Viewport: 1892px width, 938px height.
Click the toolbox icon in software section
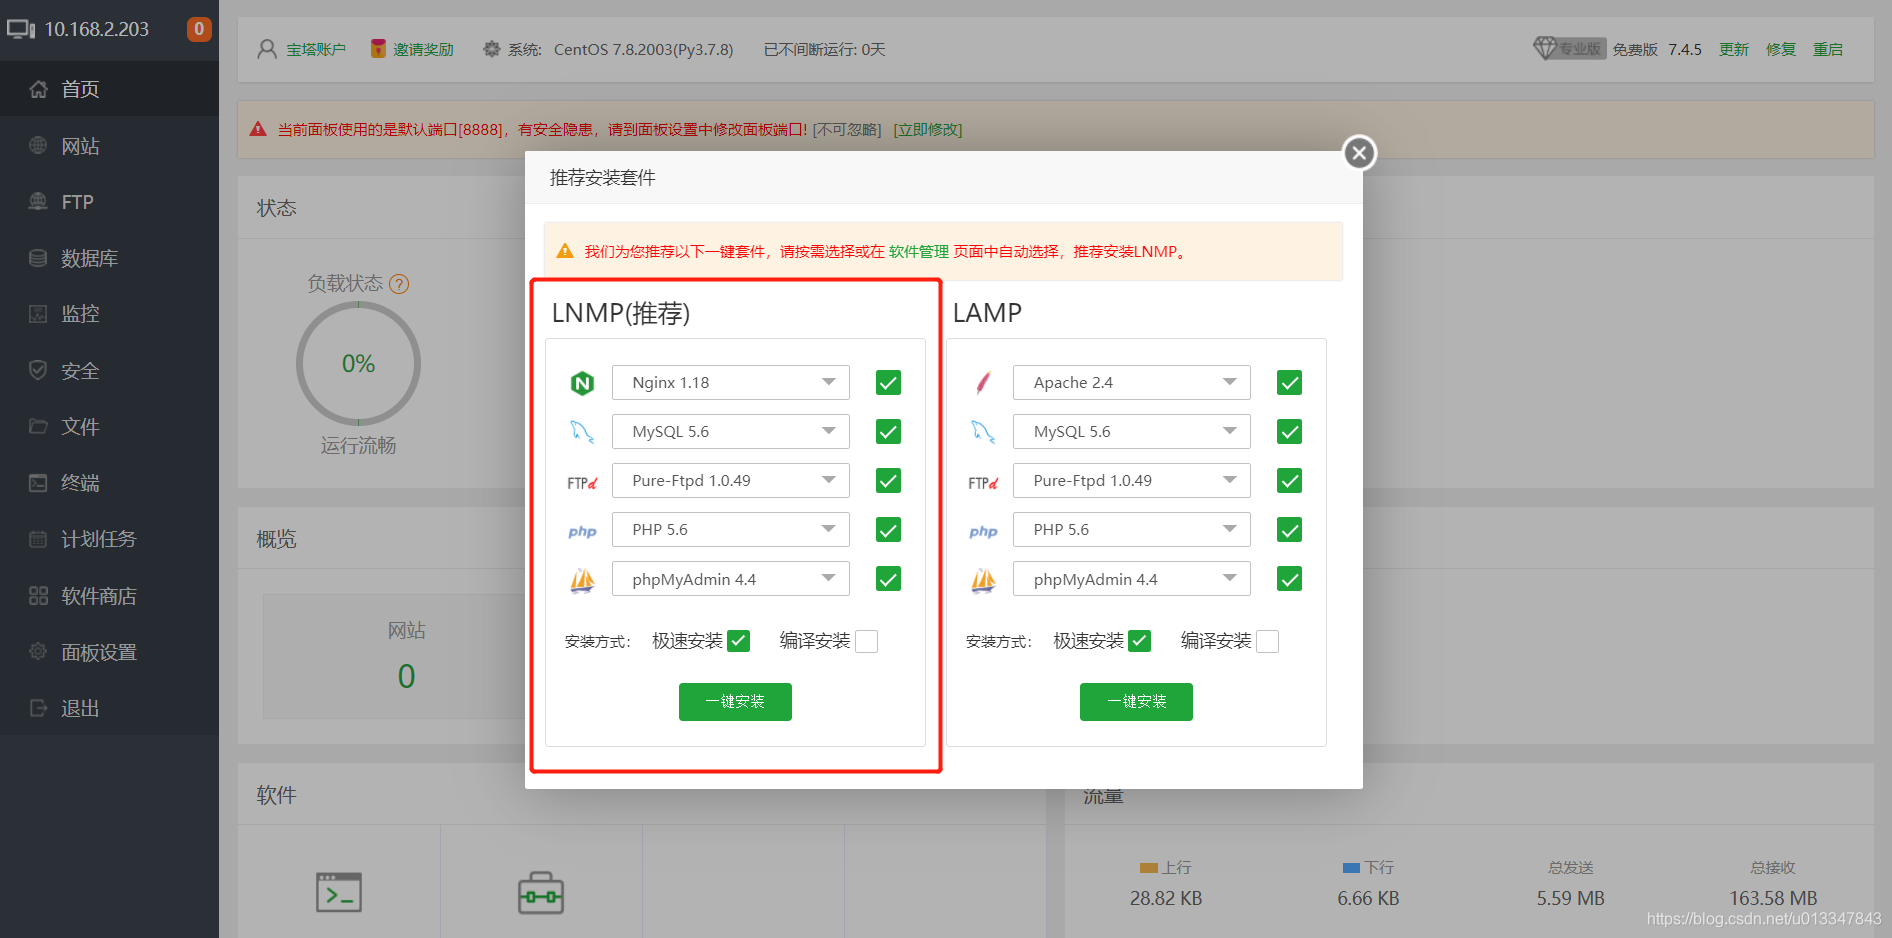[x=541, y=893]
